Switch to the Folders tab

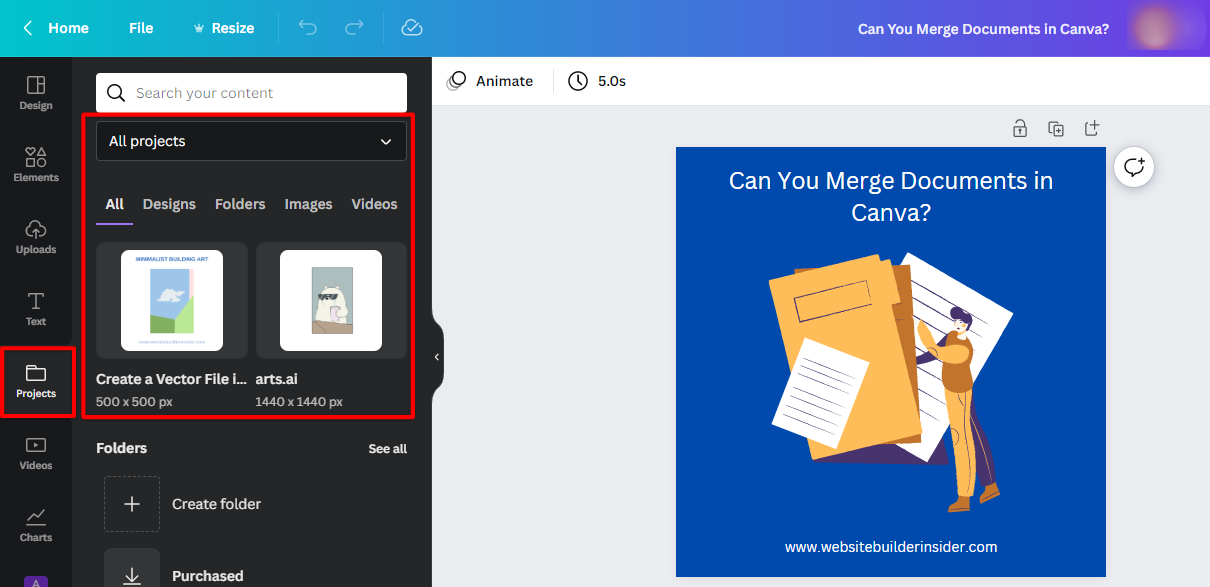[240, 204]
